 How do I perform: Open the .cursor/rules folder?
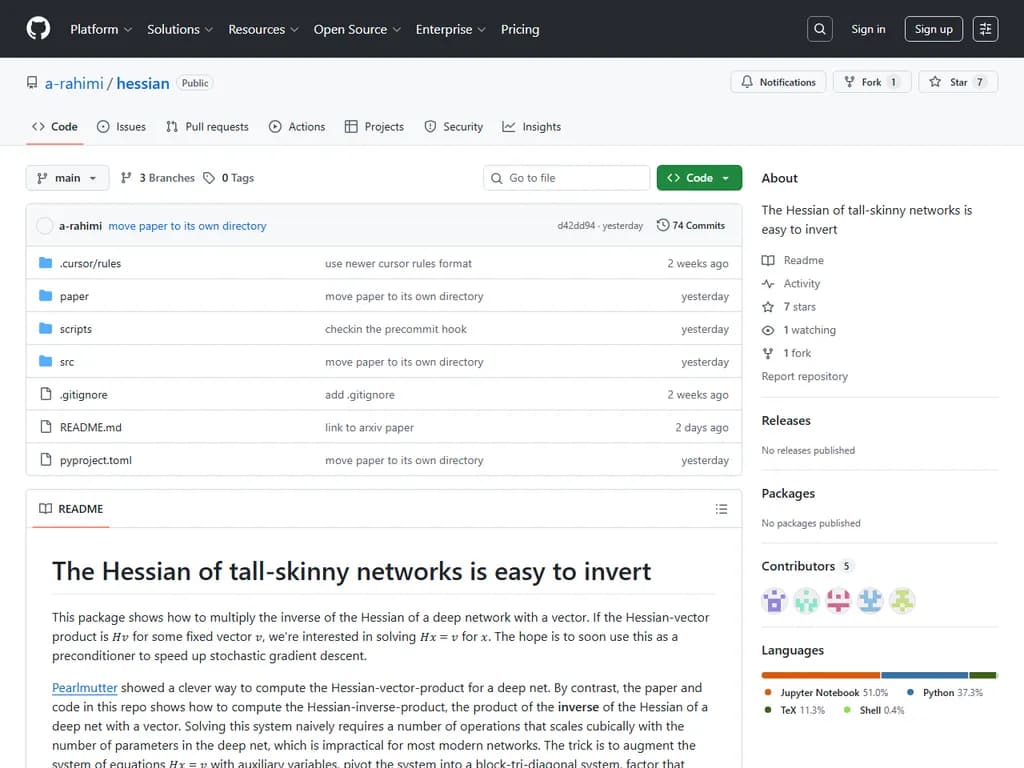pos(90,264)
